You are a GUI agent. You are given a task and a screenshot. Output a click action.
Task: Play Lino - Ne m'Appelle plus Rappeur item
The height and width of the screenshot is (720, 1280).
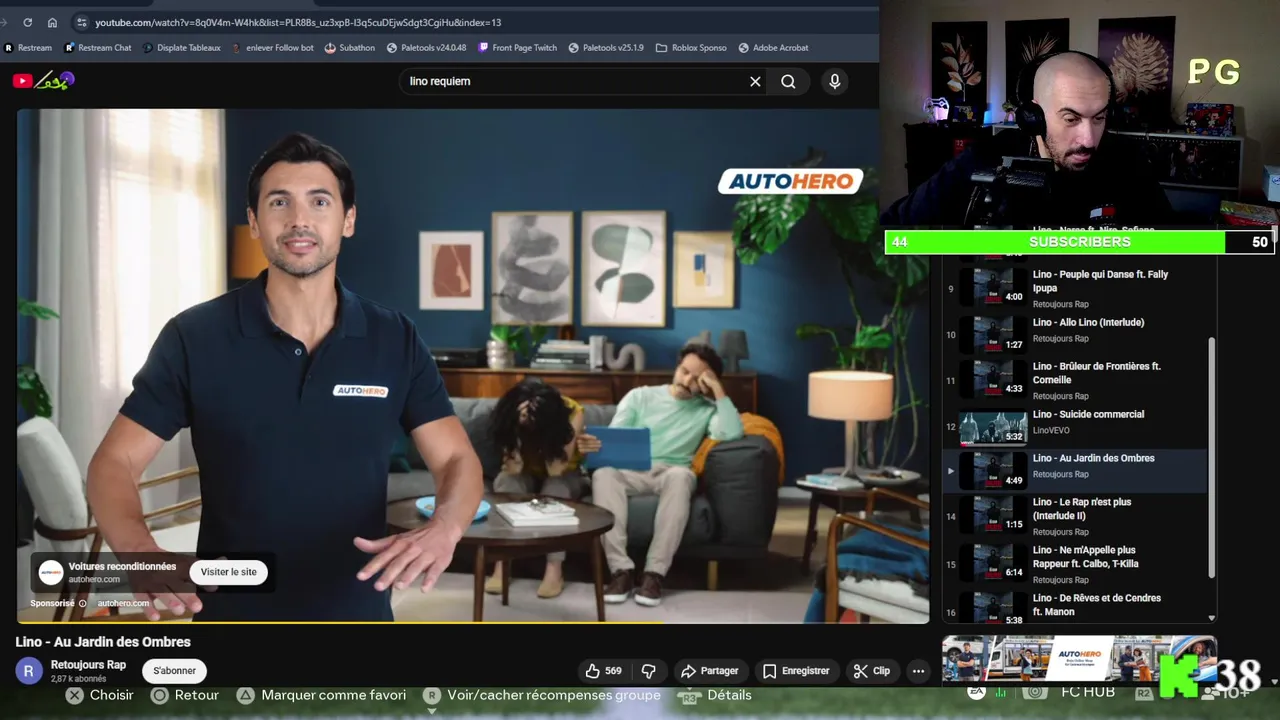1075,564
